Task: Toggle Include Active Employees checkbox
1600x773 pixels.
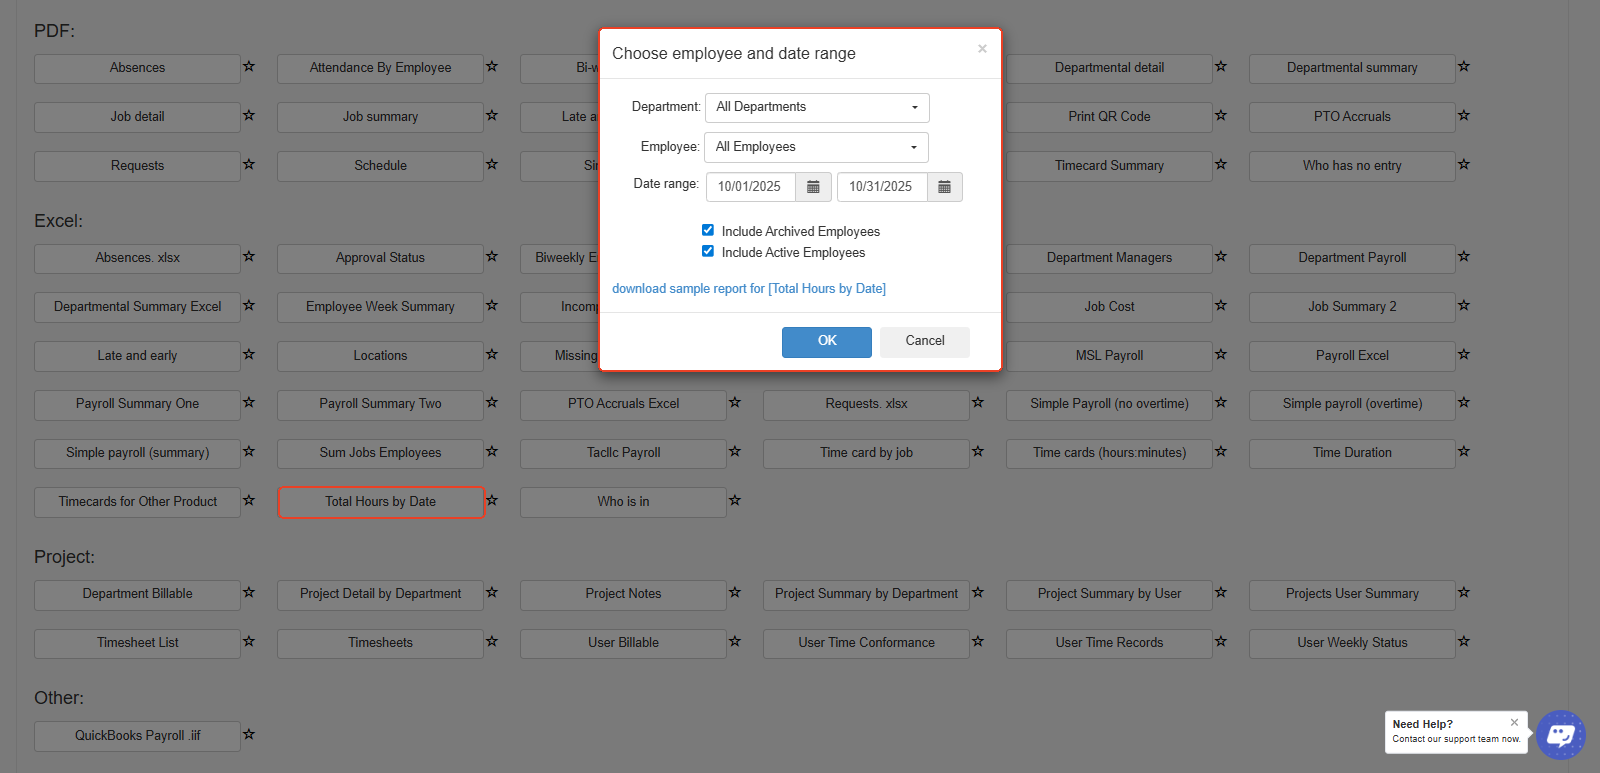Action: coord(708,252)
